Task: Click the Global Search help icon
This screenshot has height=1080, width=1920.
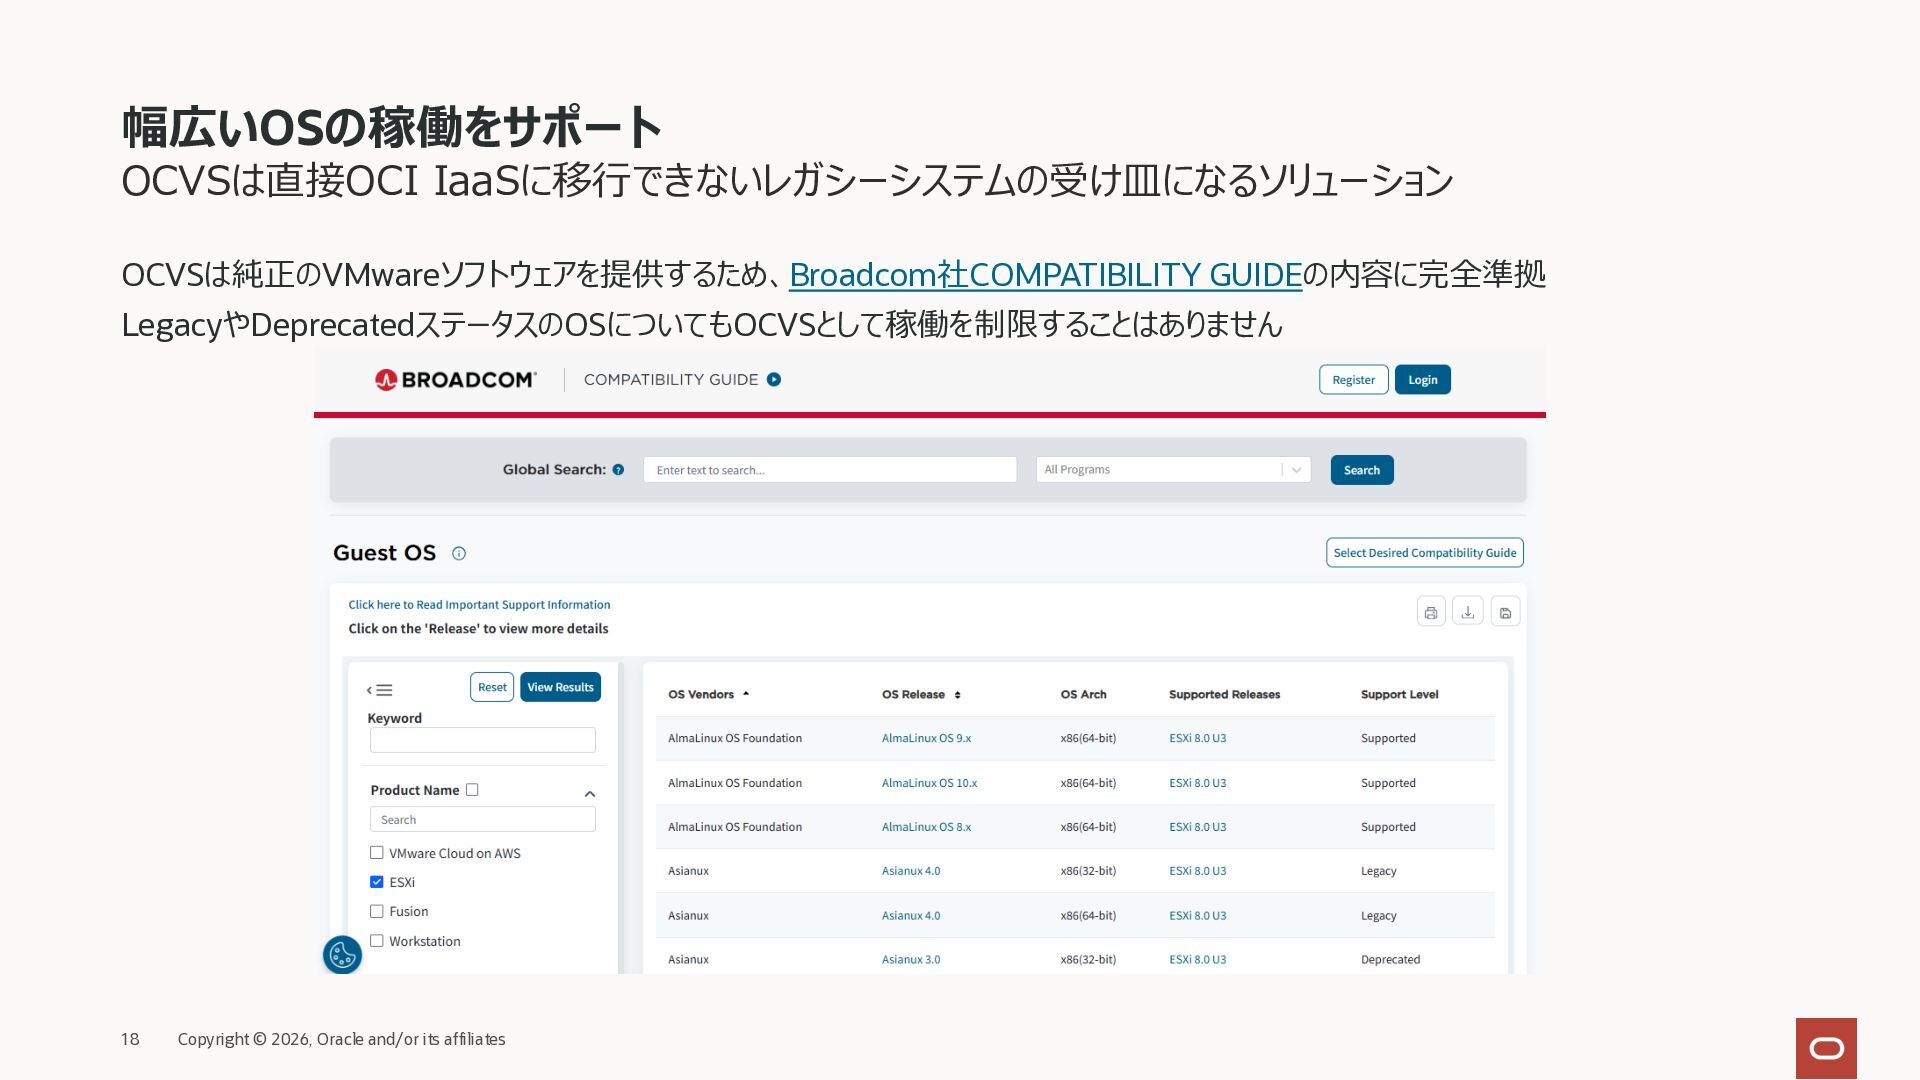Action: (x=618, y=470)
